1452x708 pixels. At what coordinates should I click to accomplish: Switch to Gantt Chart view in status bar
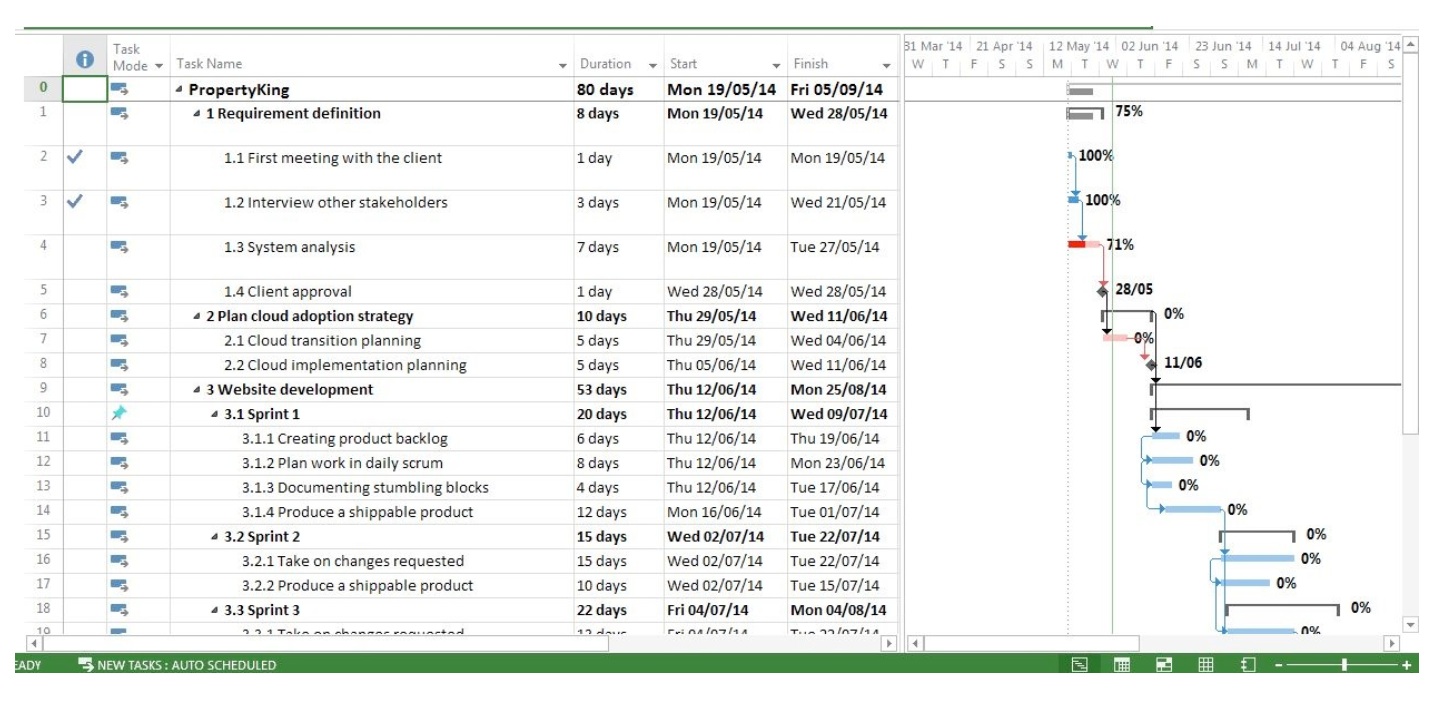coord(1080,665)
